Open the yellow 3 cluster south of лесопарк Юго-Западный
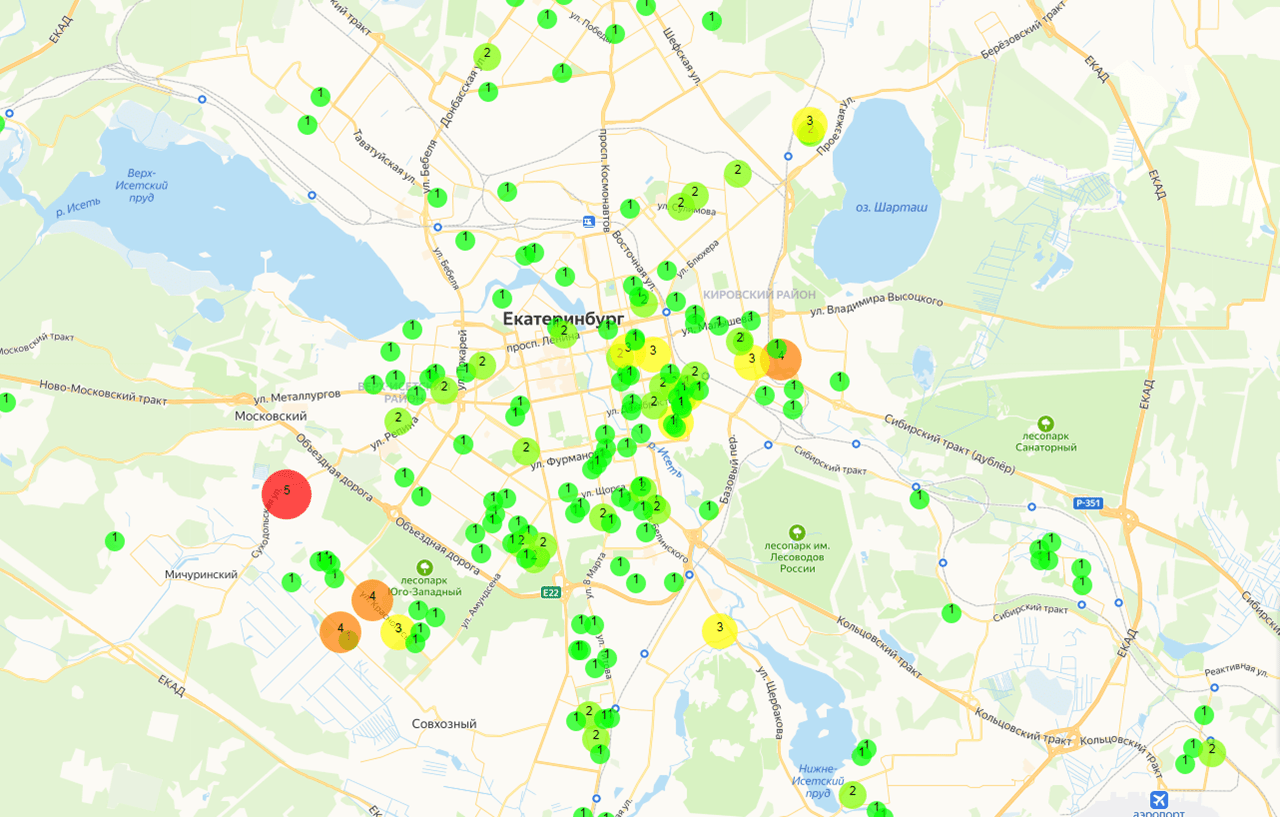The image size is (1280, 817). point(398,631)
